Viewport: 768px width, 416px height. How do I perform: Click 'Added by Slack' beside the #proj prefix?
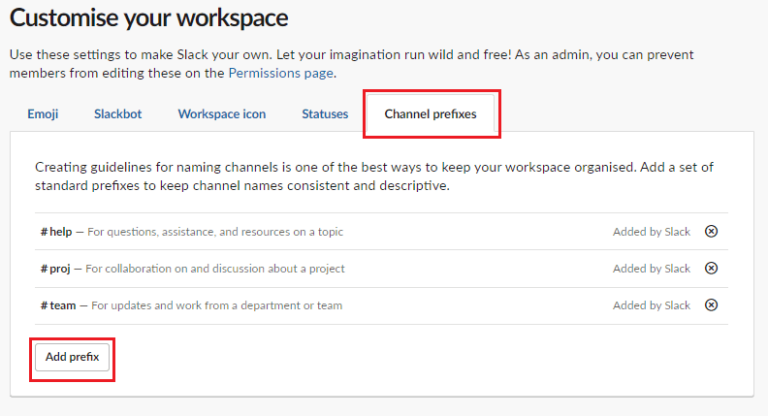(651, 269)
